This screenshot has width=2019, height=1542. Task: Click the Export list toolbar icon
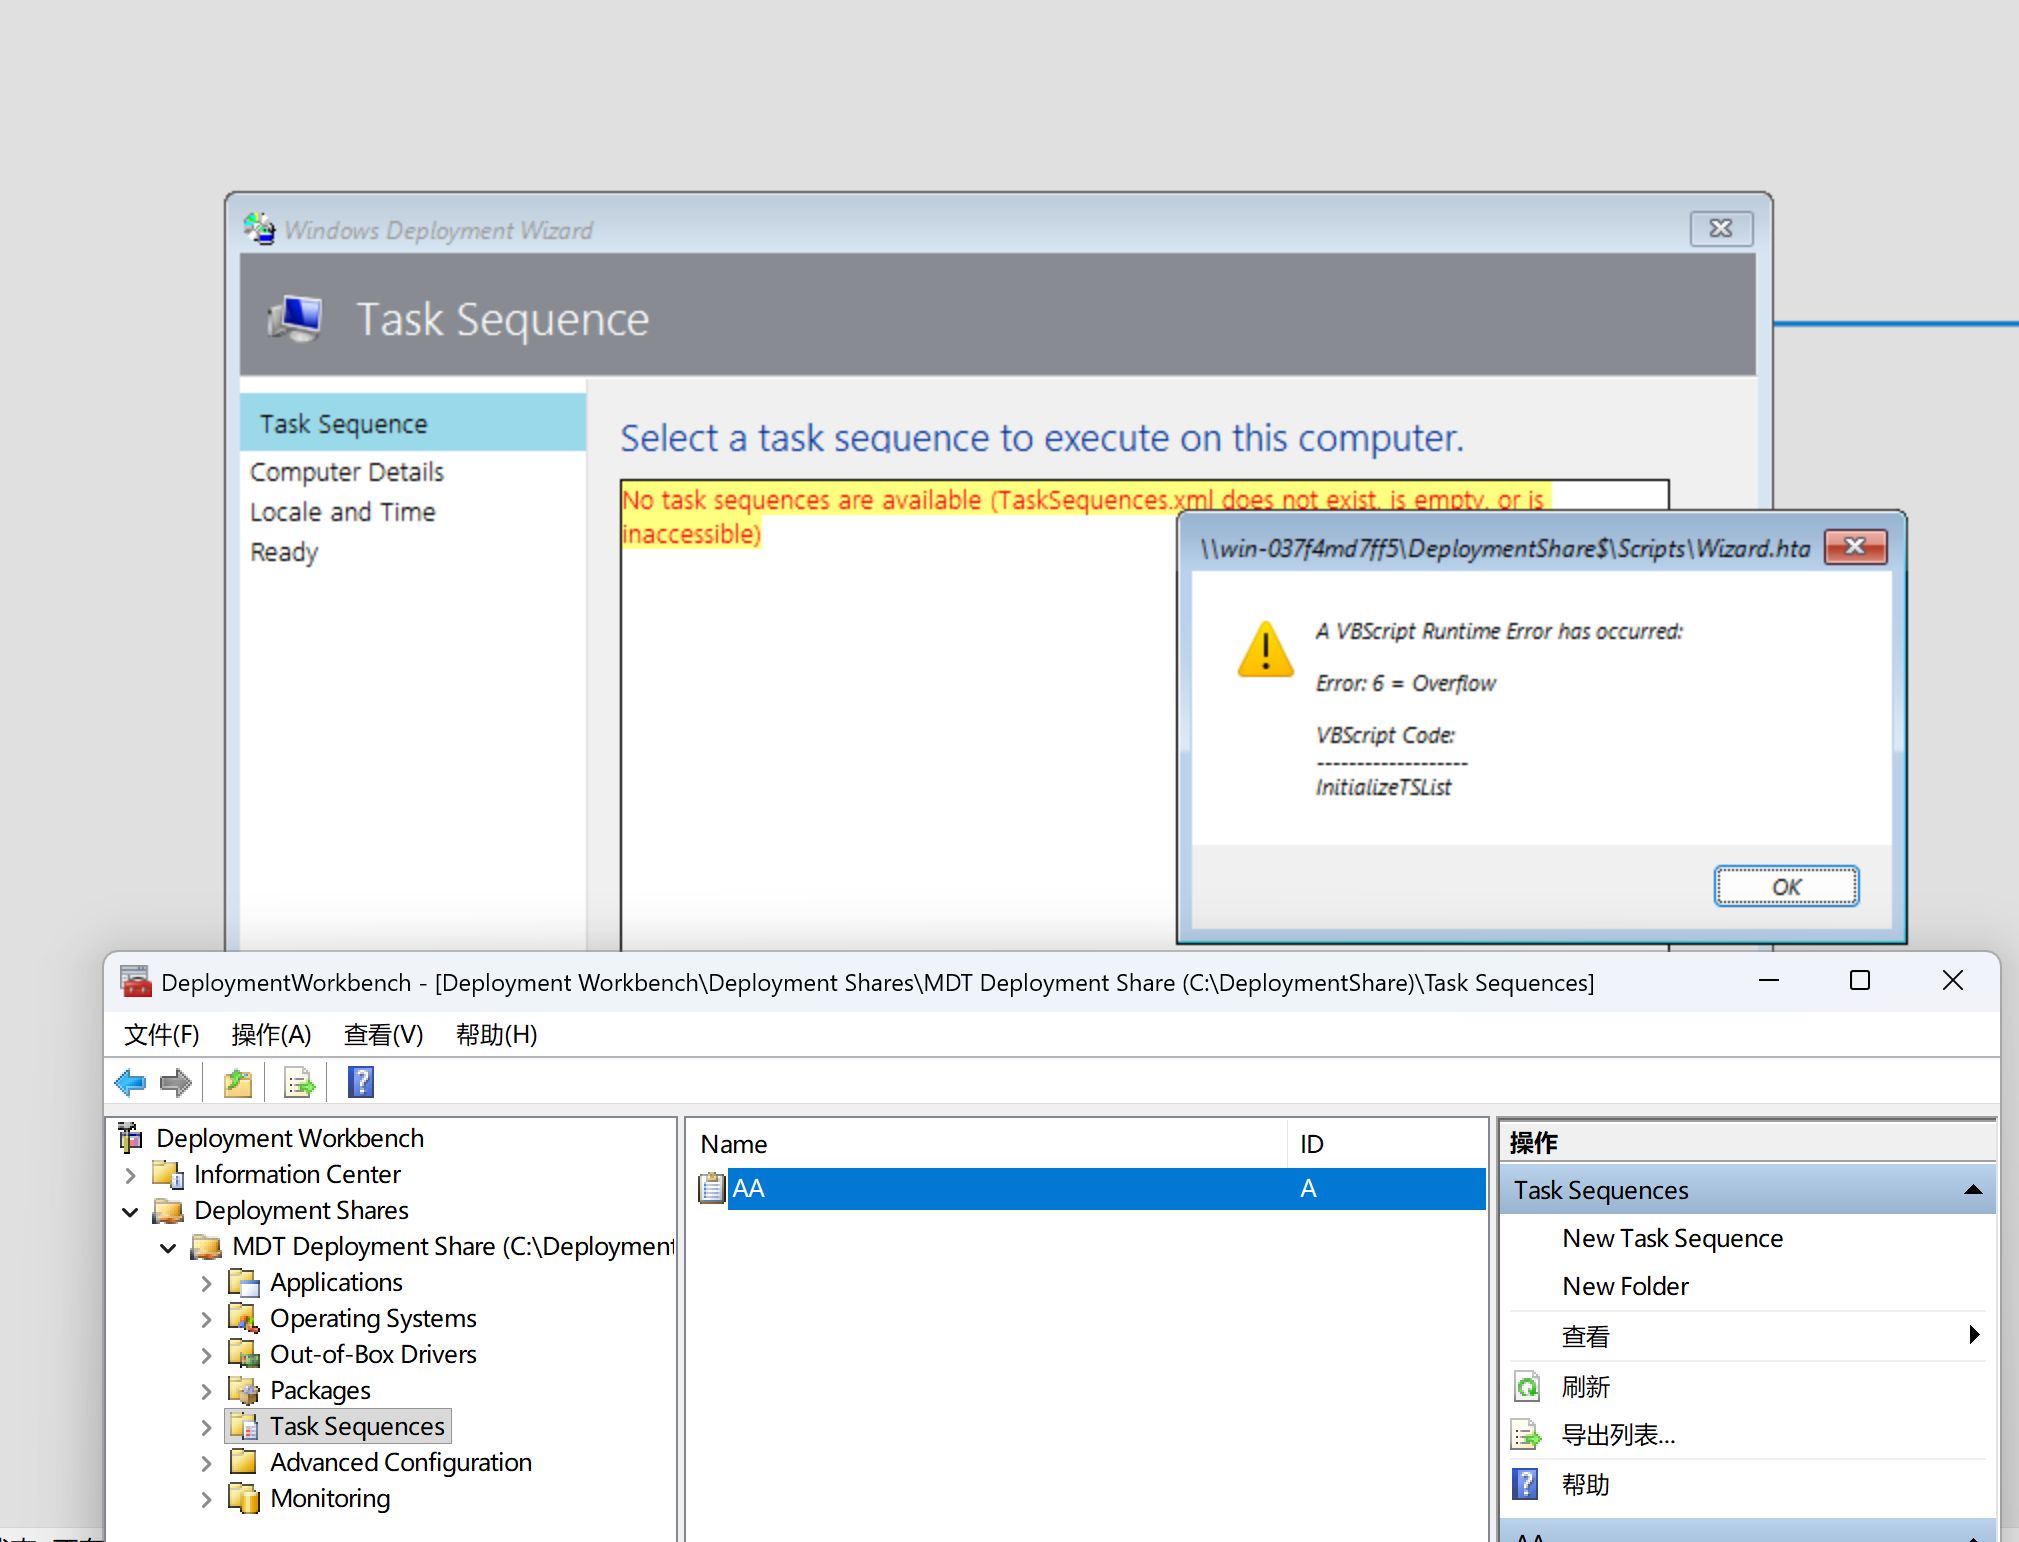tap(299, 1082)
